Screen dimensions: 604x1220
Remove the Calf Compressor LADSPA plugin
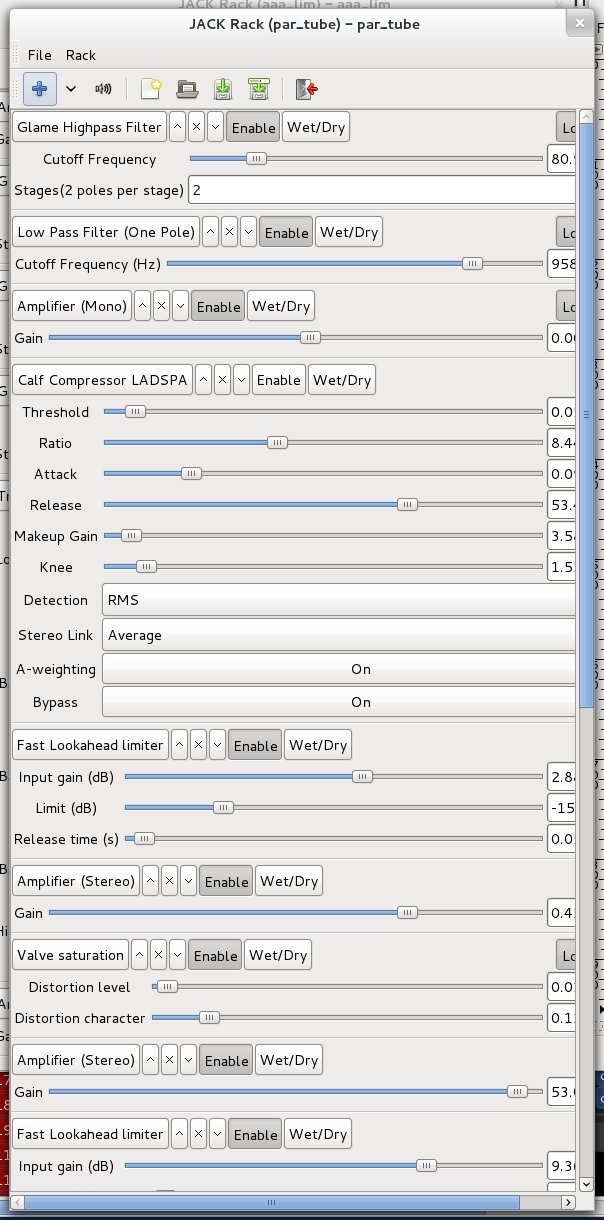click(x=222, y=380)
